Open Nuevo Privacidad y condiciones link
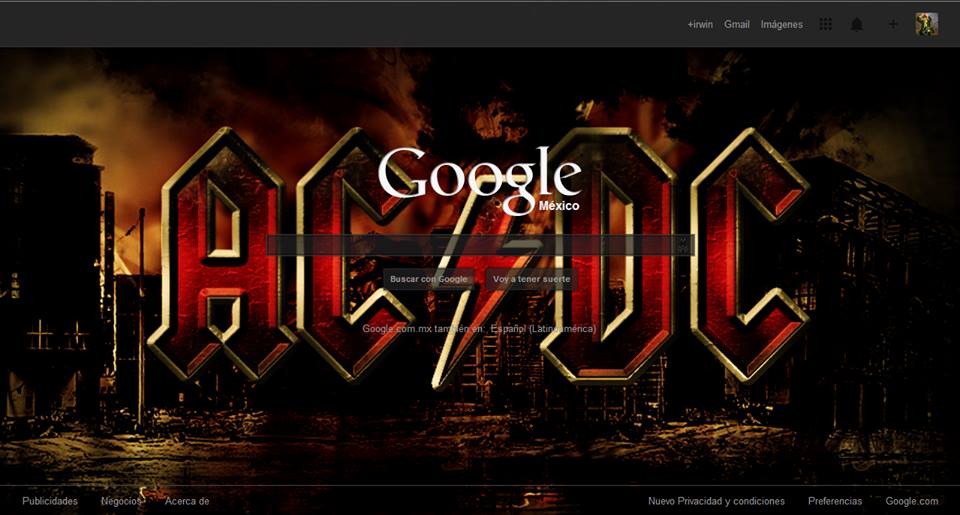 (x=716, y=501)
